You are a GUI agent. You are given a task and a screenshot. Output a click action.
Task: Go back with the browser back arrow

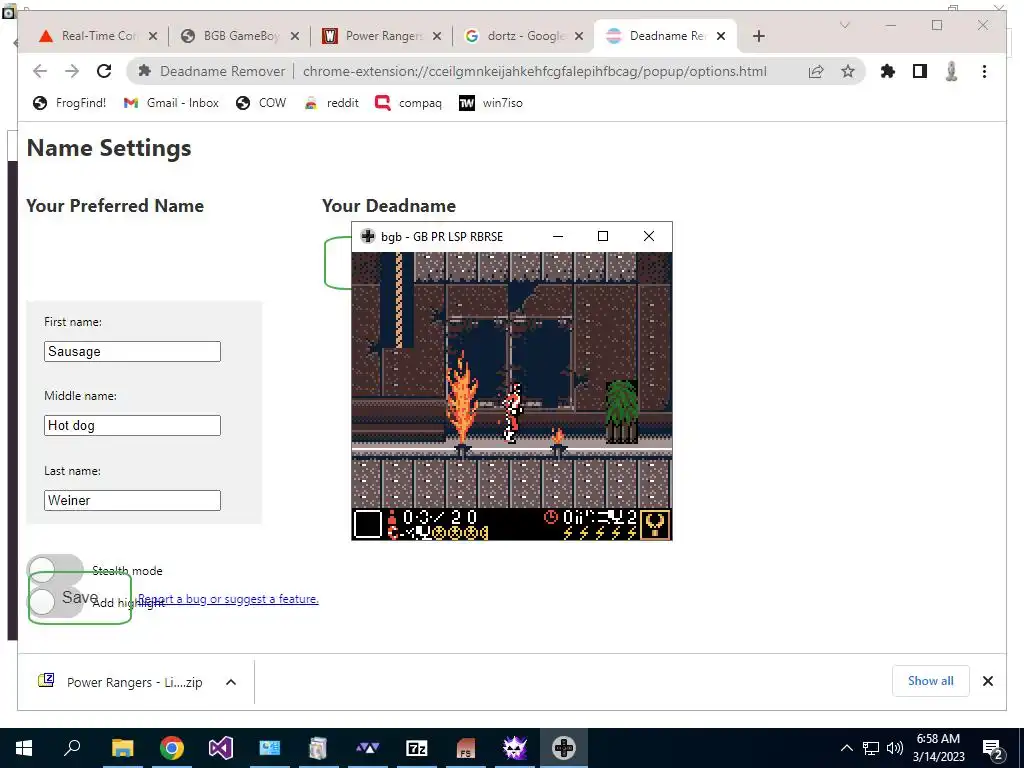pos(40,71)
